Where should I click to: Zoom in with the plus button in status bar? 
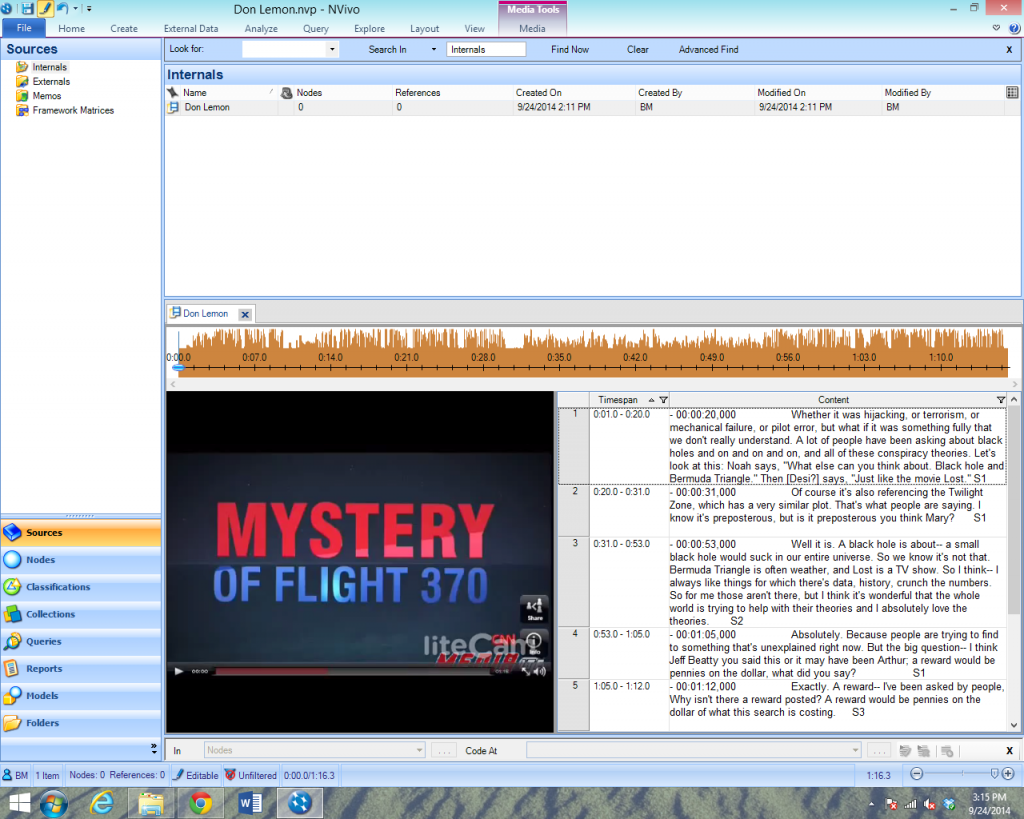point(1008,774)
